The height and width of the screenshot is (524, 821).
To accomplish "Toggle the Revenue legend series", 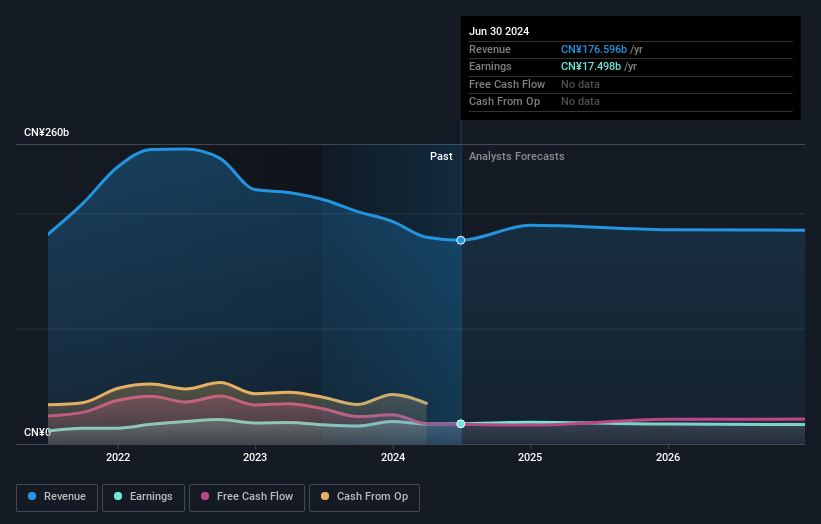I will [x=57, y=497].
